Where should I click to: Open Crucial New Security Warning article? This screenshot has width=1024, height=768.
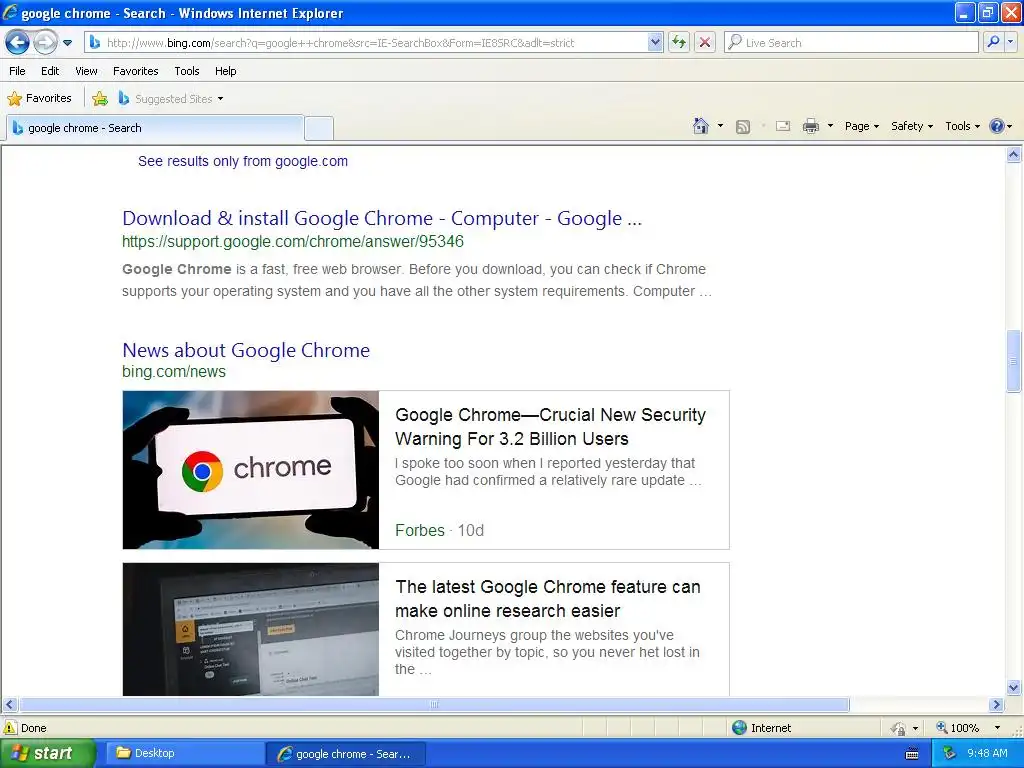pyautogui.click(x=551, y=426)
